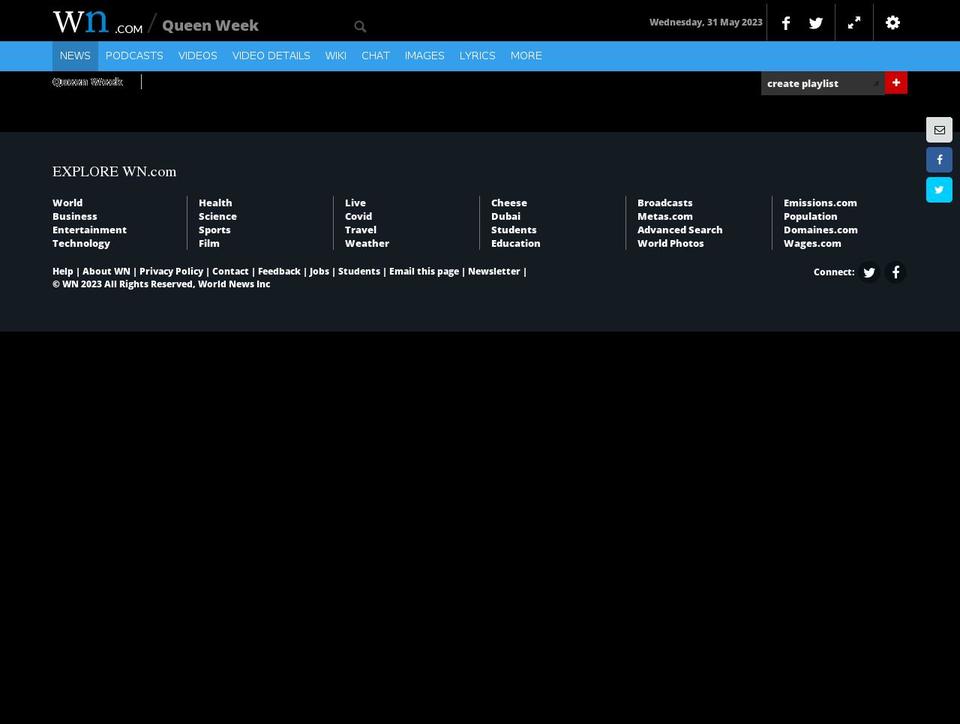This screenshot has width=960, height=724.
Task: Open Cheese footer link
Action: click(x=509, y=203)
